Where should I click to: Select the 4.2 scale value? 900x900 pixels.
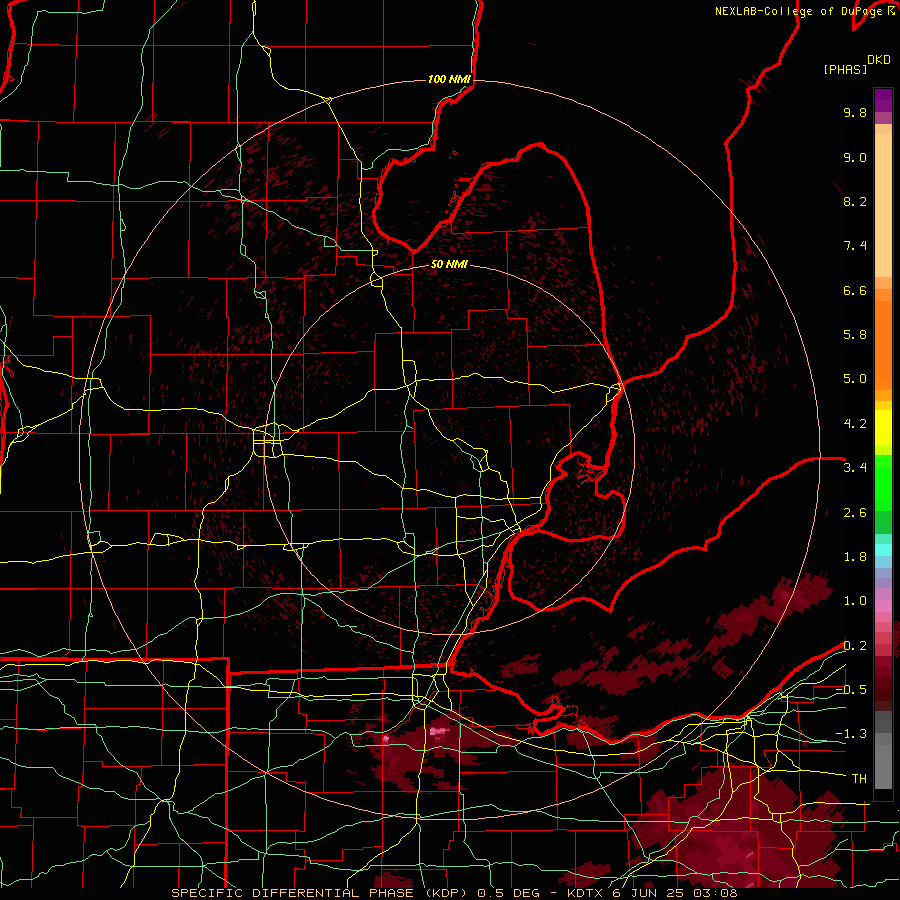[855, 424]
